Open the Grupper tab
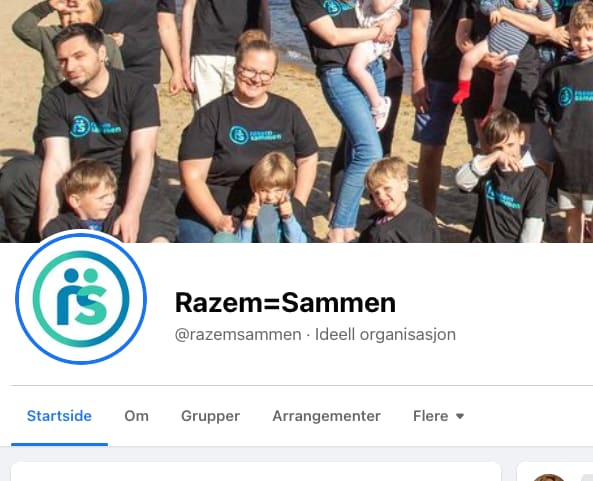593x481 pixels. pyautogui.click(x=210, y=416)
